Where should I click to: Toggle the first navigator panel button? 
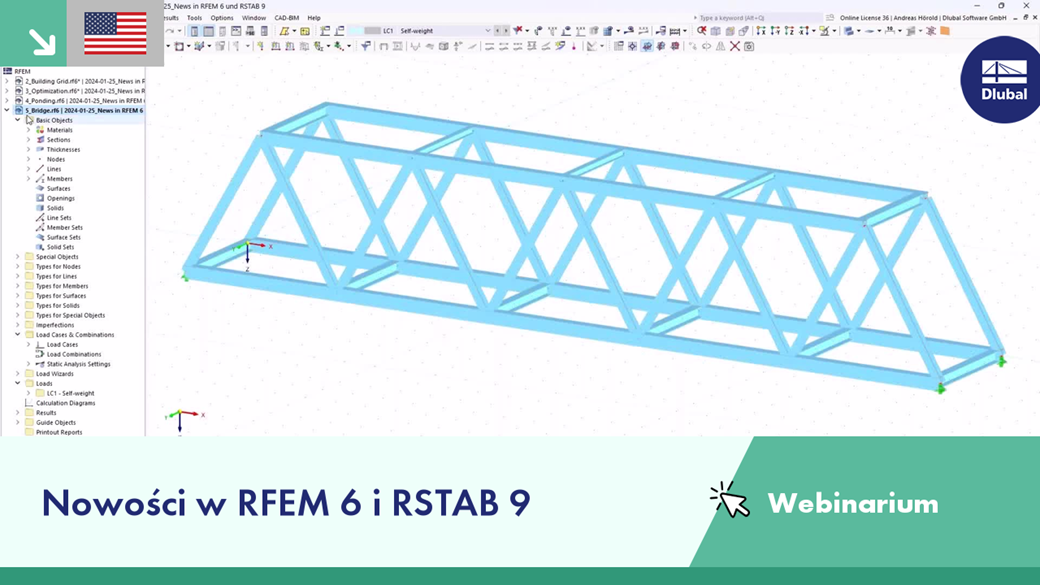point(194,31)
